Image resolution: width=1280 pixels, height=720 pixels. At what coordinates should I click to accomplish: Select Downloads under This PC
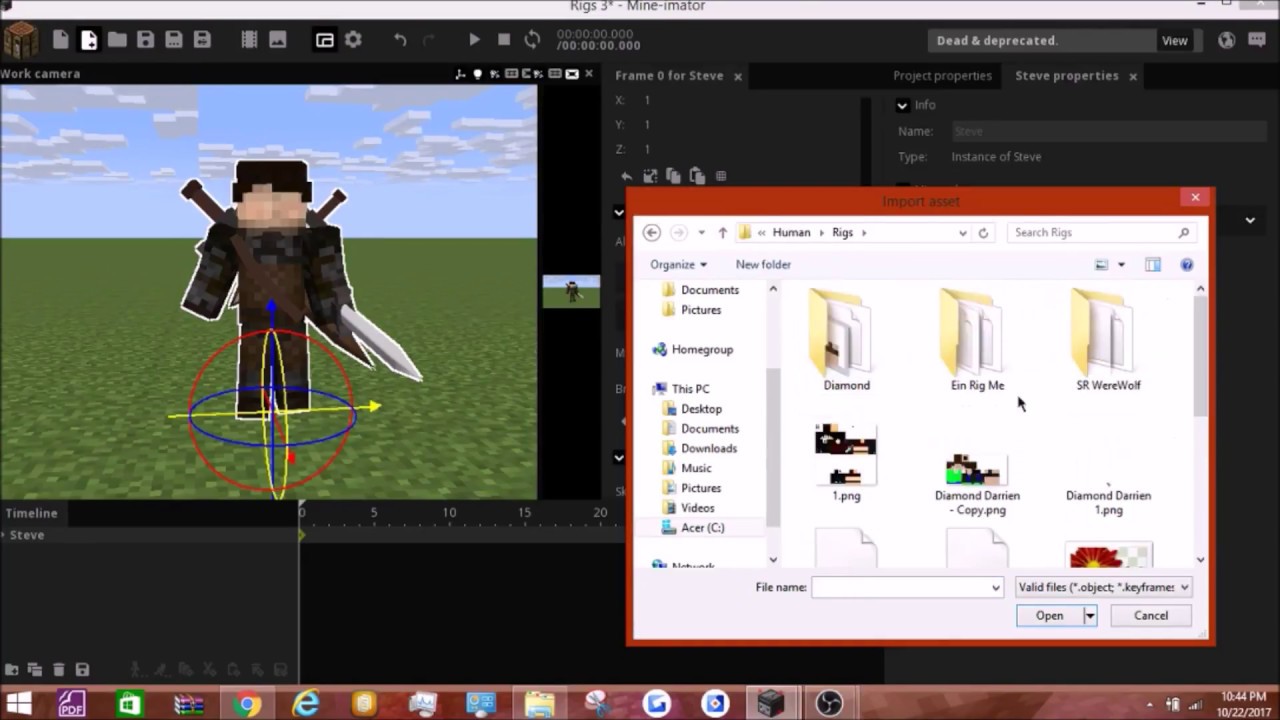click(708, 448)
